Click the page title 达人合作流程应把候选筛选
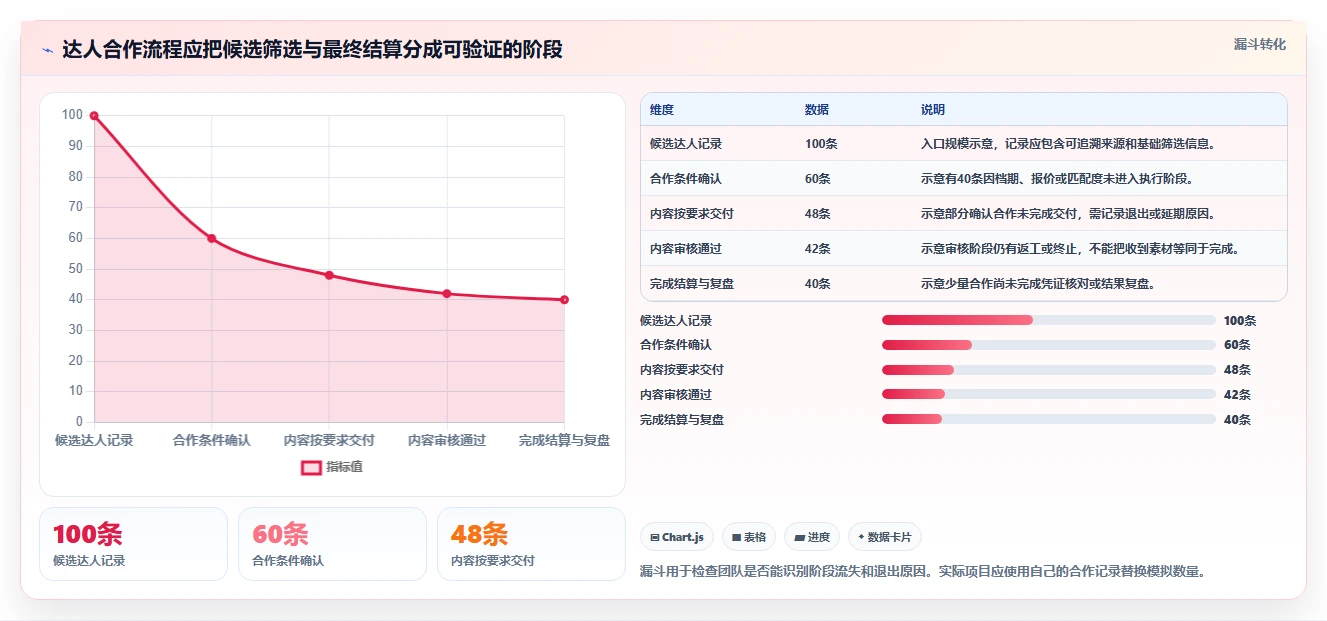 312,50
